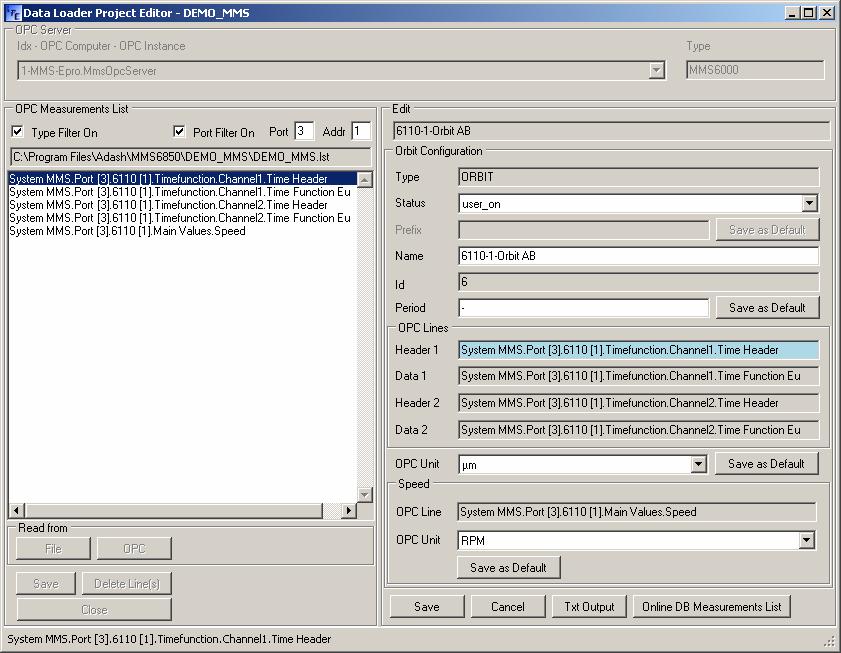Open Online DB Measurements List
Image resolution: width=841 pixels, height=653 pixels.
[711, 607]
